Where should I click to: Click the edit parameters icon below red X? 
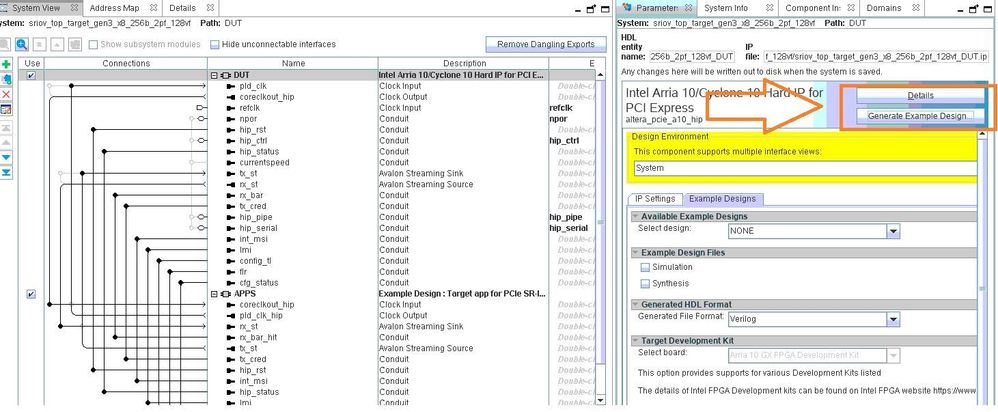(7, 108)
